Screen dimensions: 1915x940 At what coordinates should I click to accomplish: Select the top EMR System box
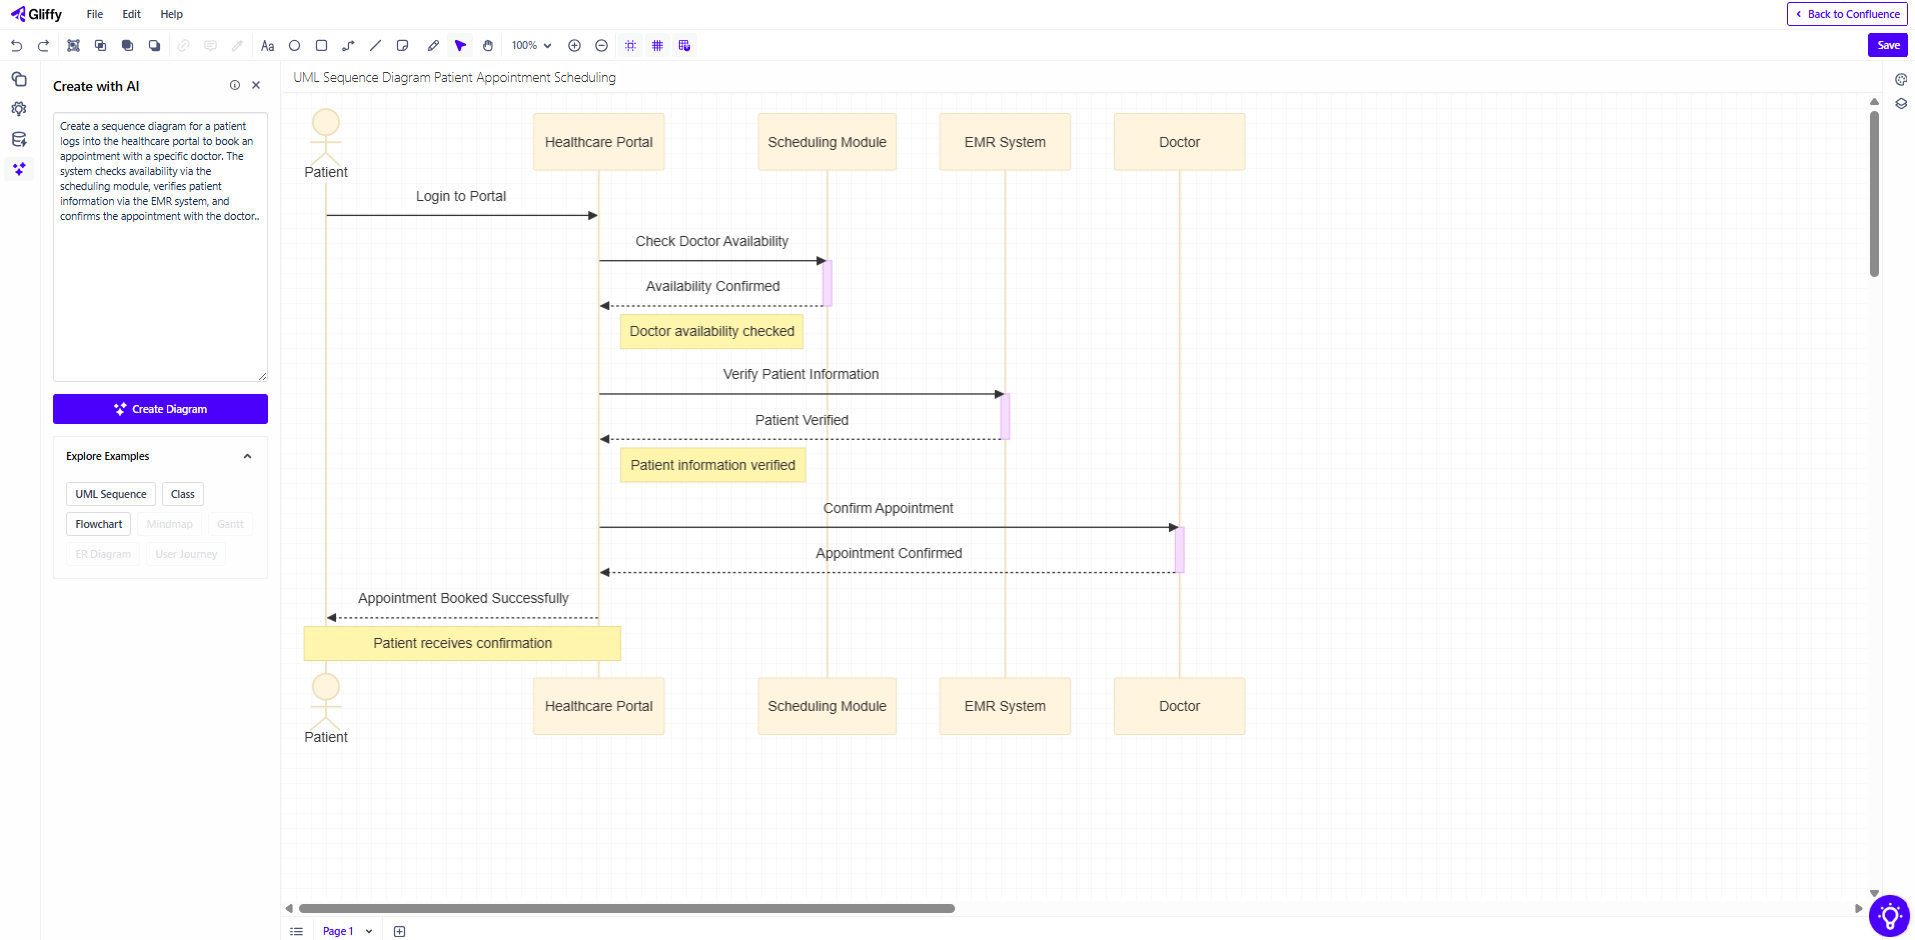[x=1005, y=142]
